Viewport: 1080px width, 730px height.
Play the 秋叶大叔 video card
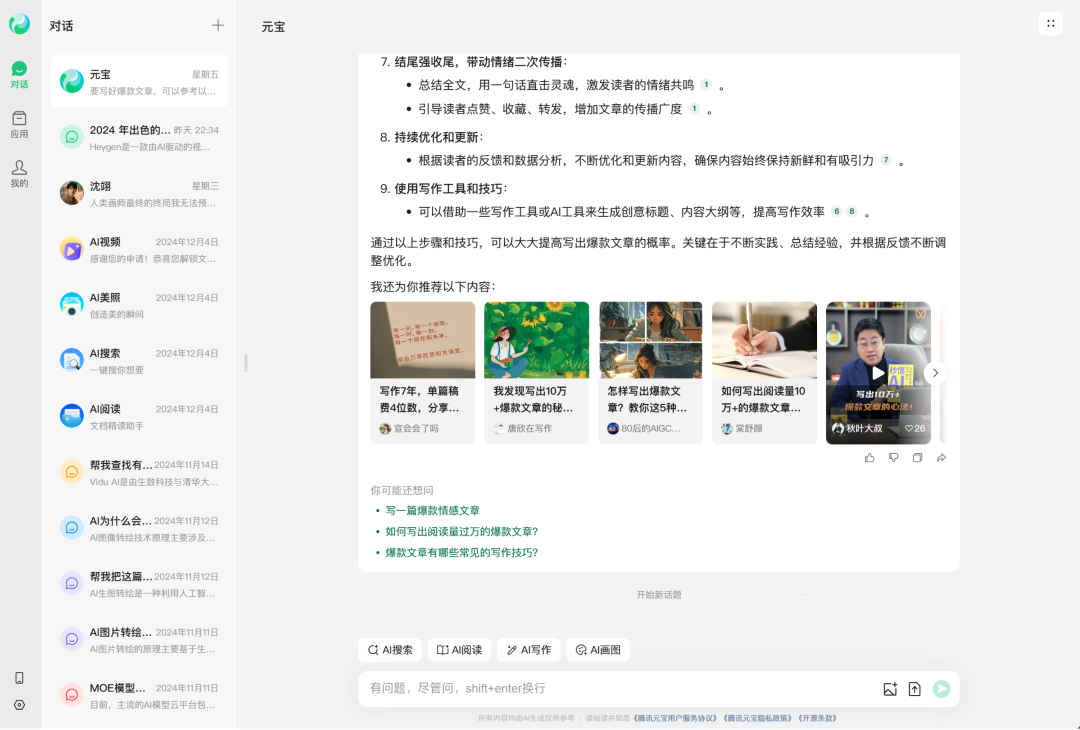pyautogui.click(x=878, y=373)
